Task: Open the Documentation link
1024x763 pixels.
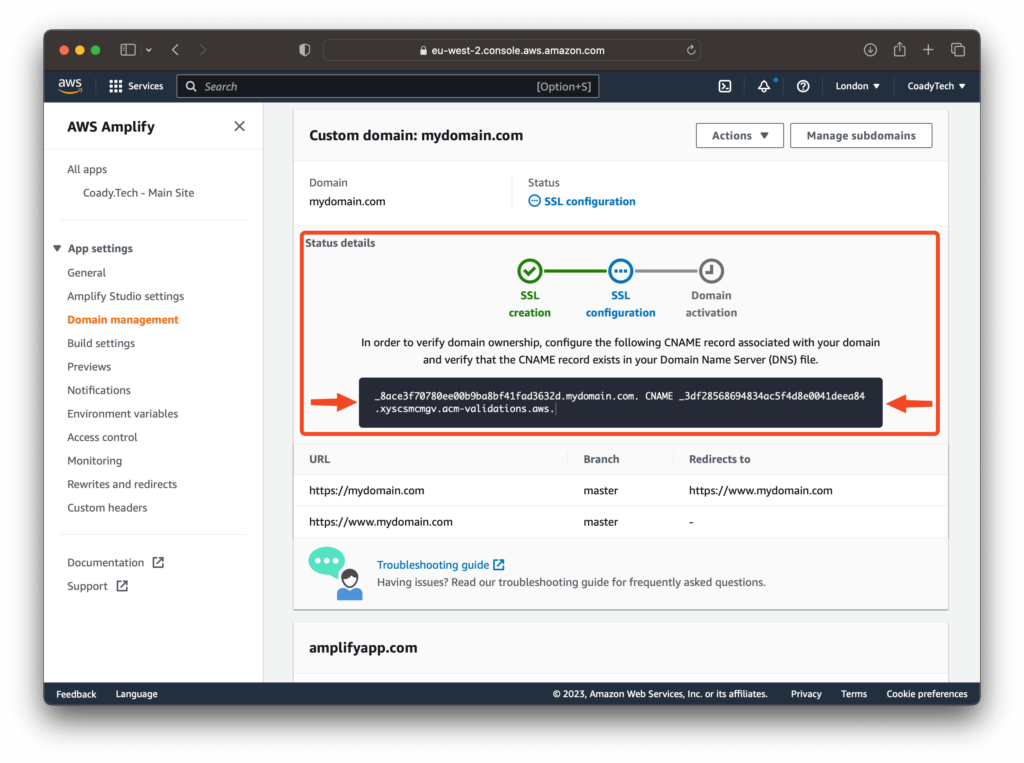Action: (106, 562)
